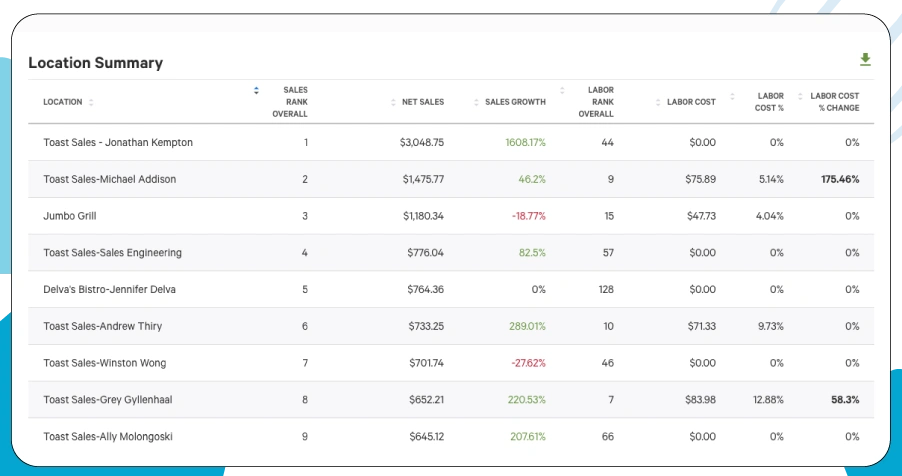Select Toast Sales-Michael Addison row
Viewport: 902px width, 476px height.
coord(109,179)
